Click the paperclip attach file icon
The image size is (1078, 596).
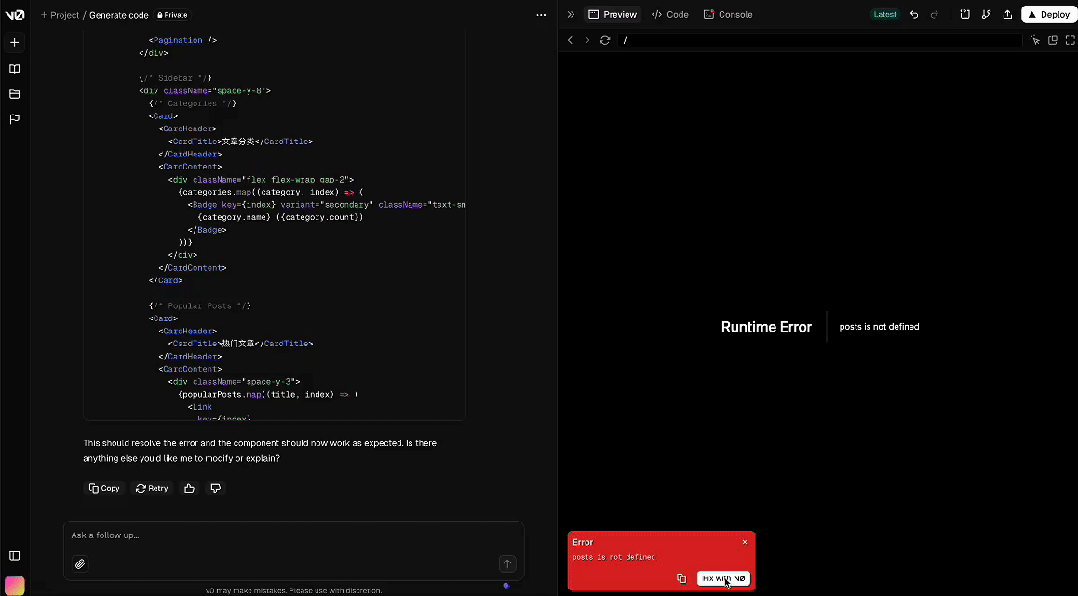80,564
